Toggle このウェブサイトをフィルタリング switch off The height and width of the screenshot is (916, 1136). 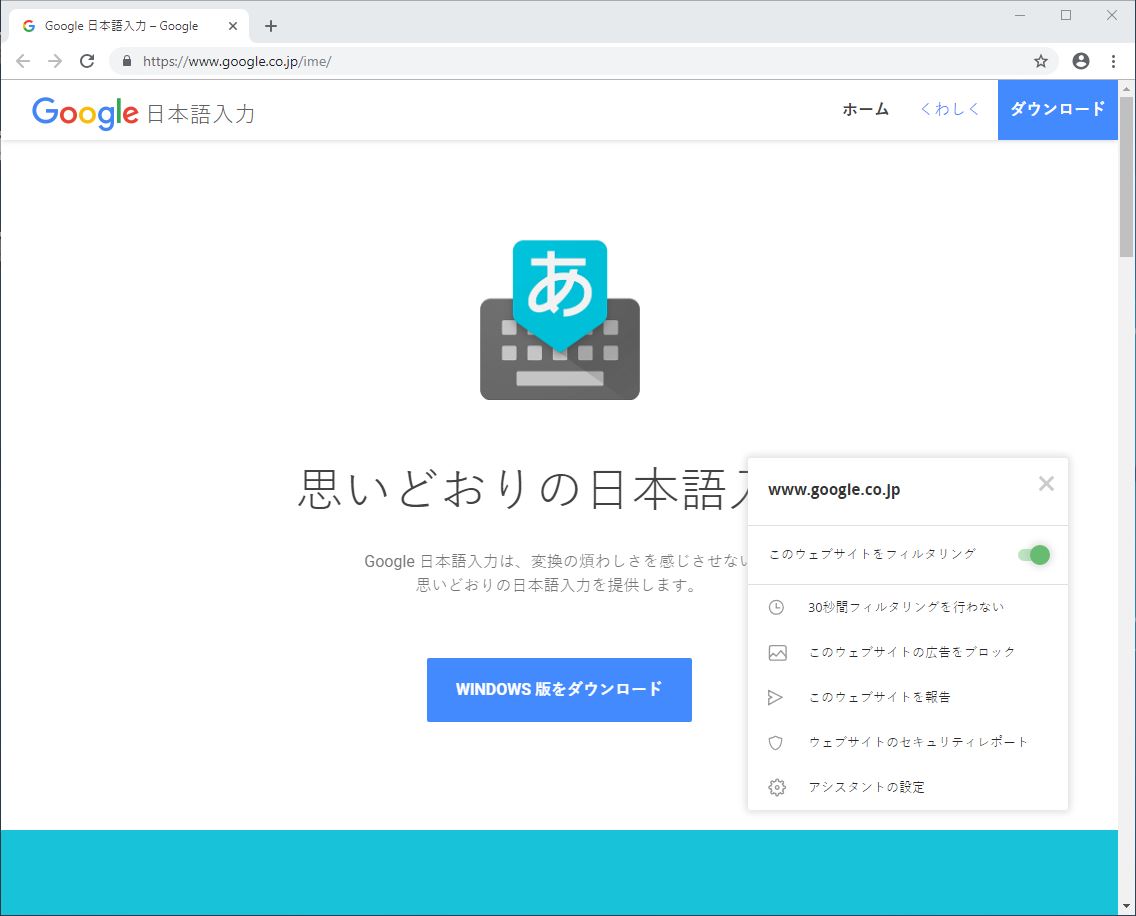1034,555
